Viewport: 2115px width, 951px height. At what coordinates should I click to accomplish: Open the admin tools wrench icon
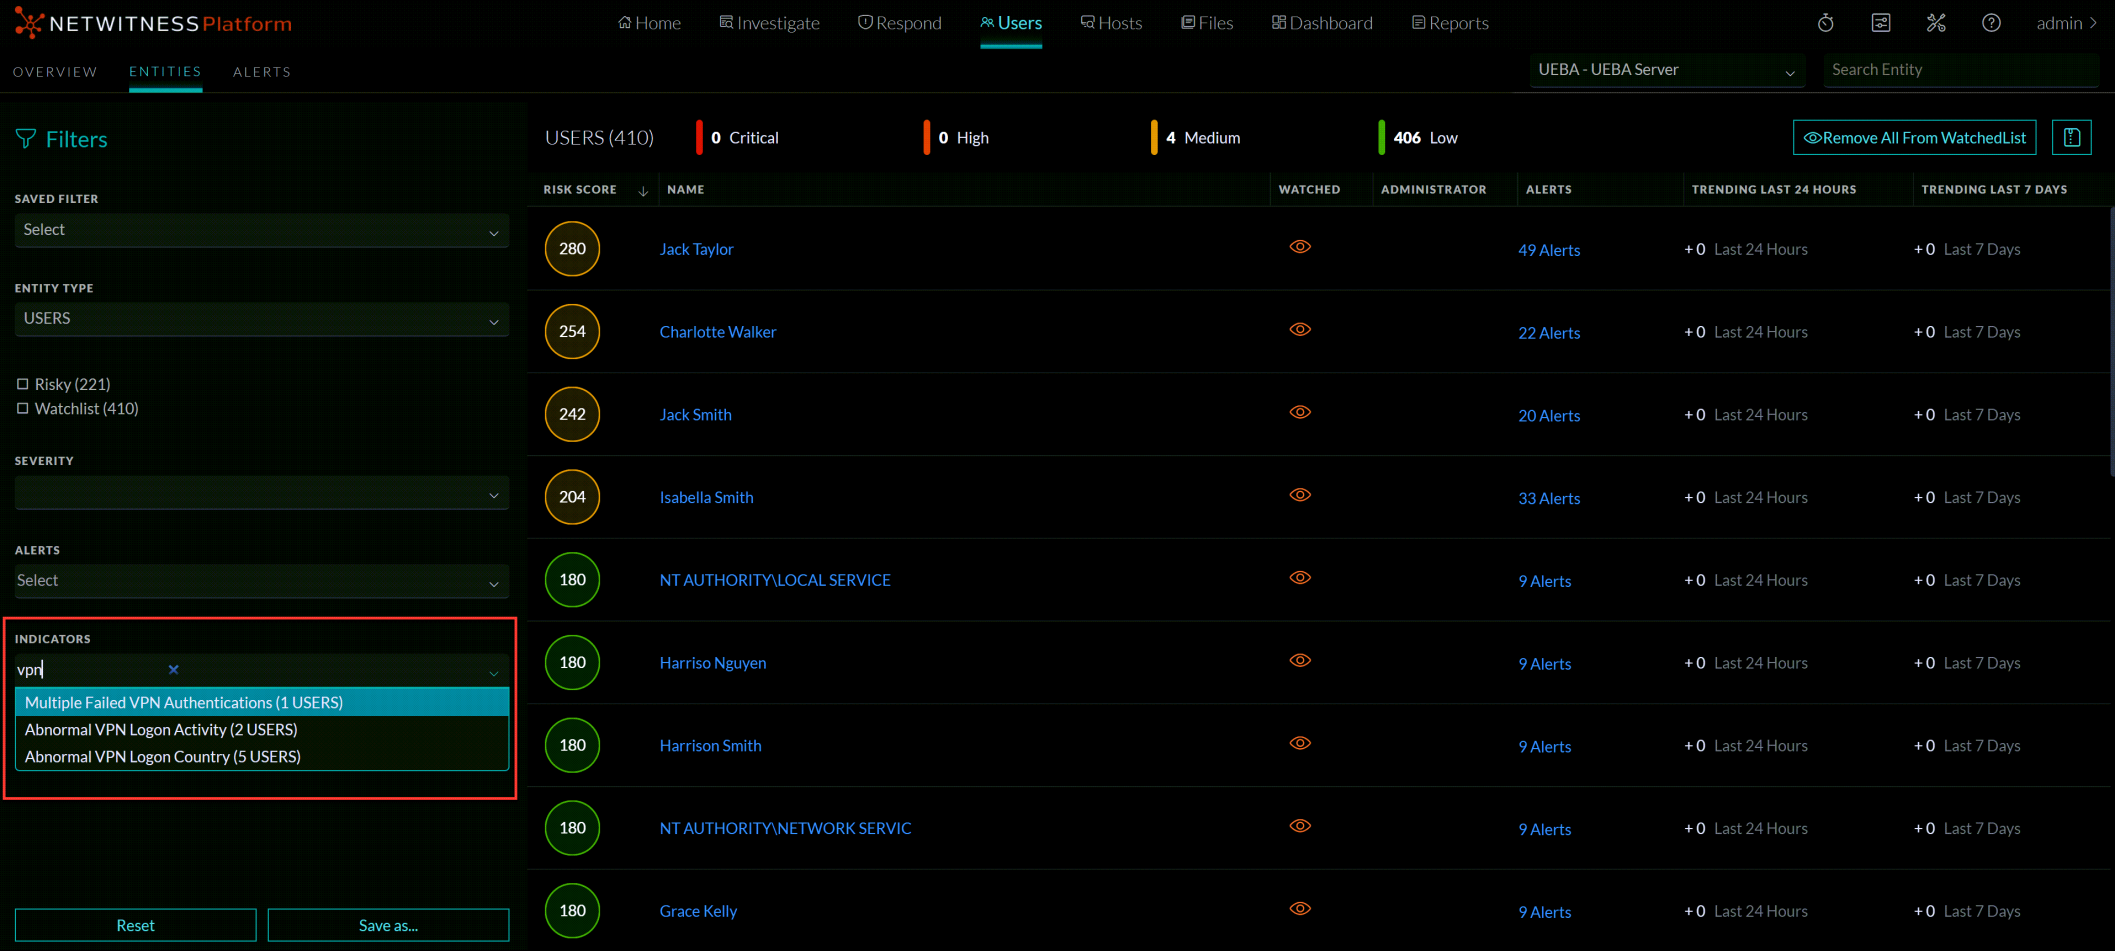1936,22
